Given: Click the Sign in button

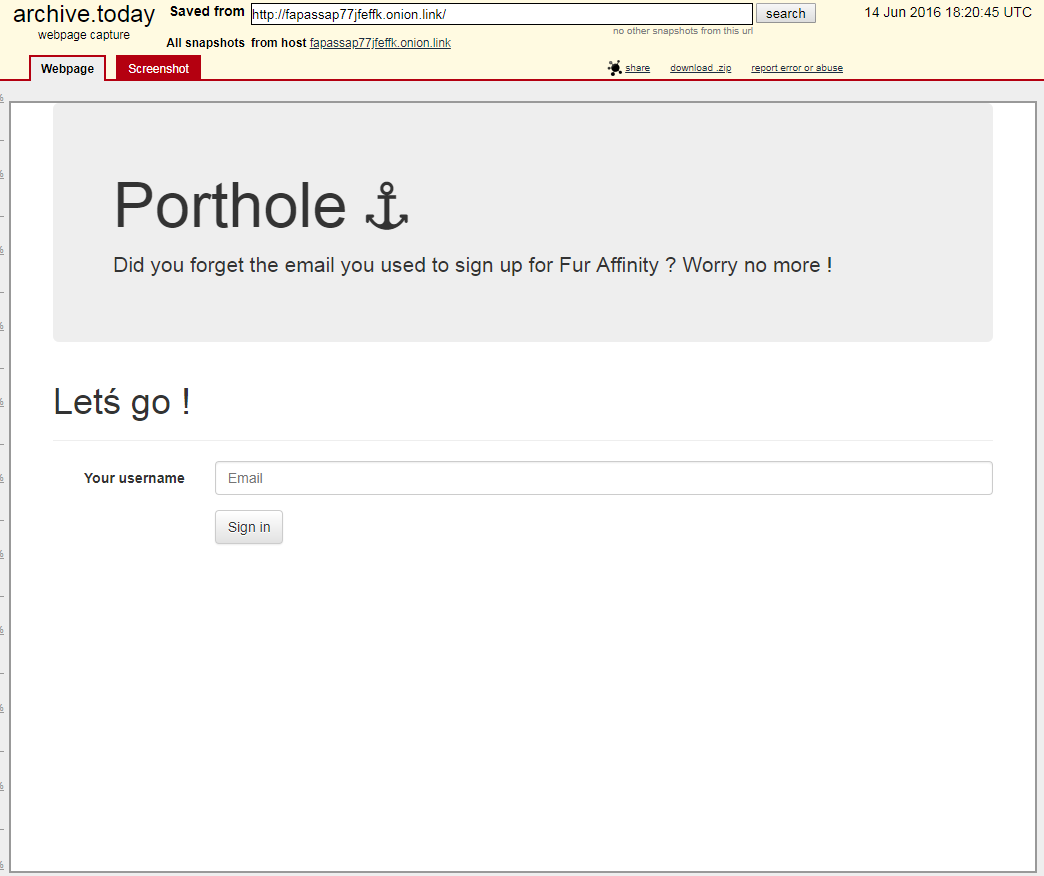Looking at the screenshot, I should 249,527.
